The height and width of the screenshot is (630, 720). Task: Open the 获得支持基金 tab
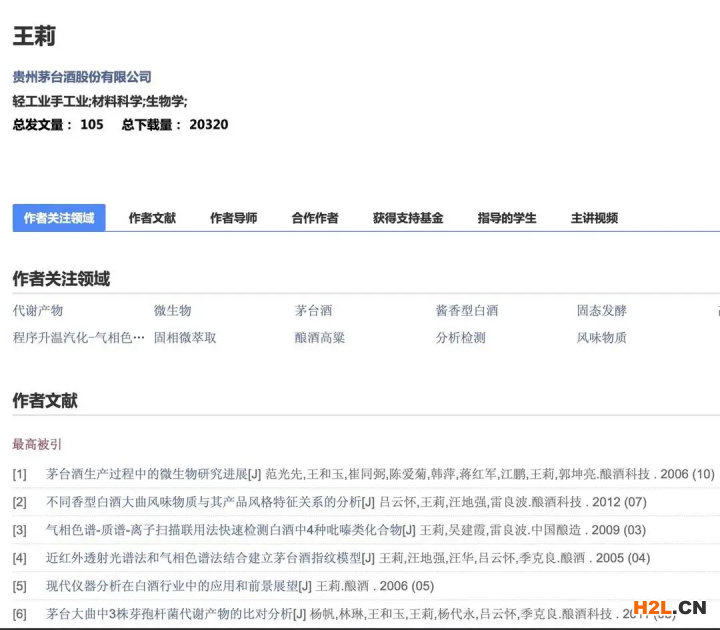(x=408, y=218)
